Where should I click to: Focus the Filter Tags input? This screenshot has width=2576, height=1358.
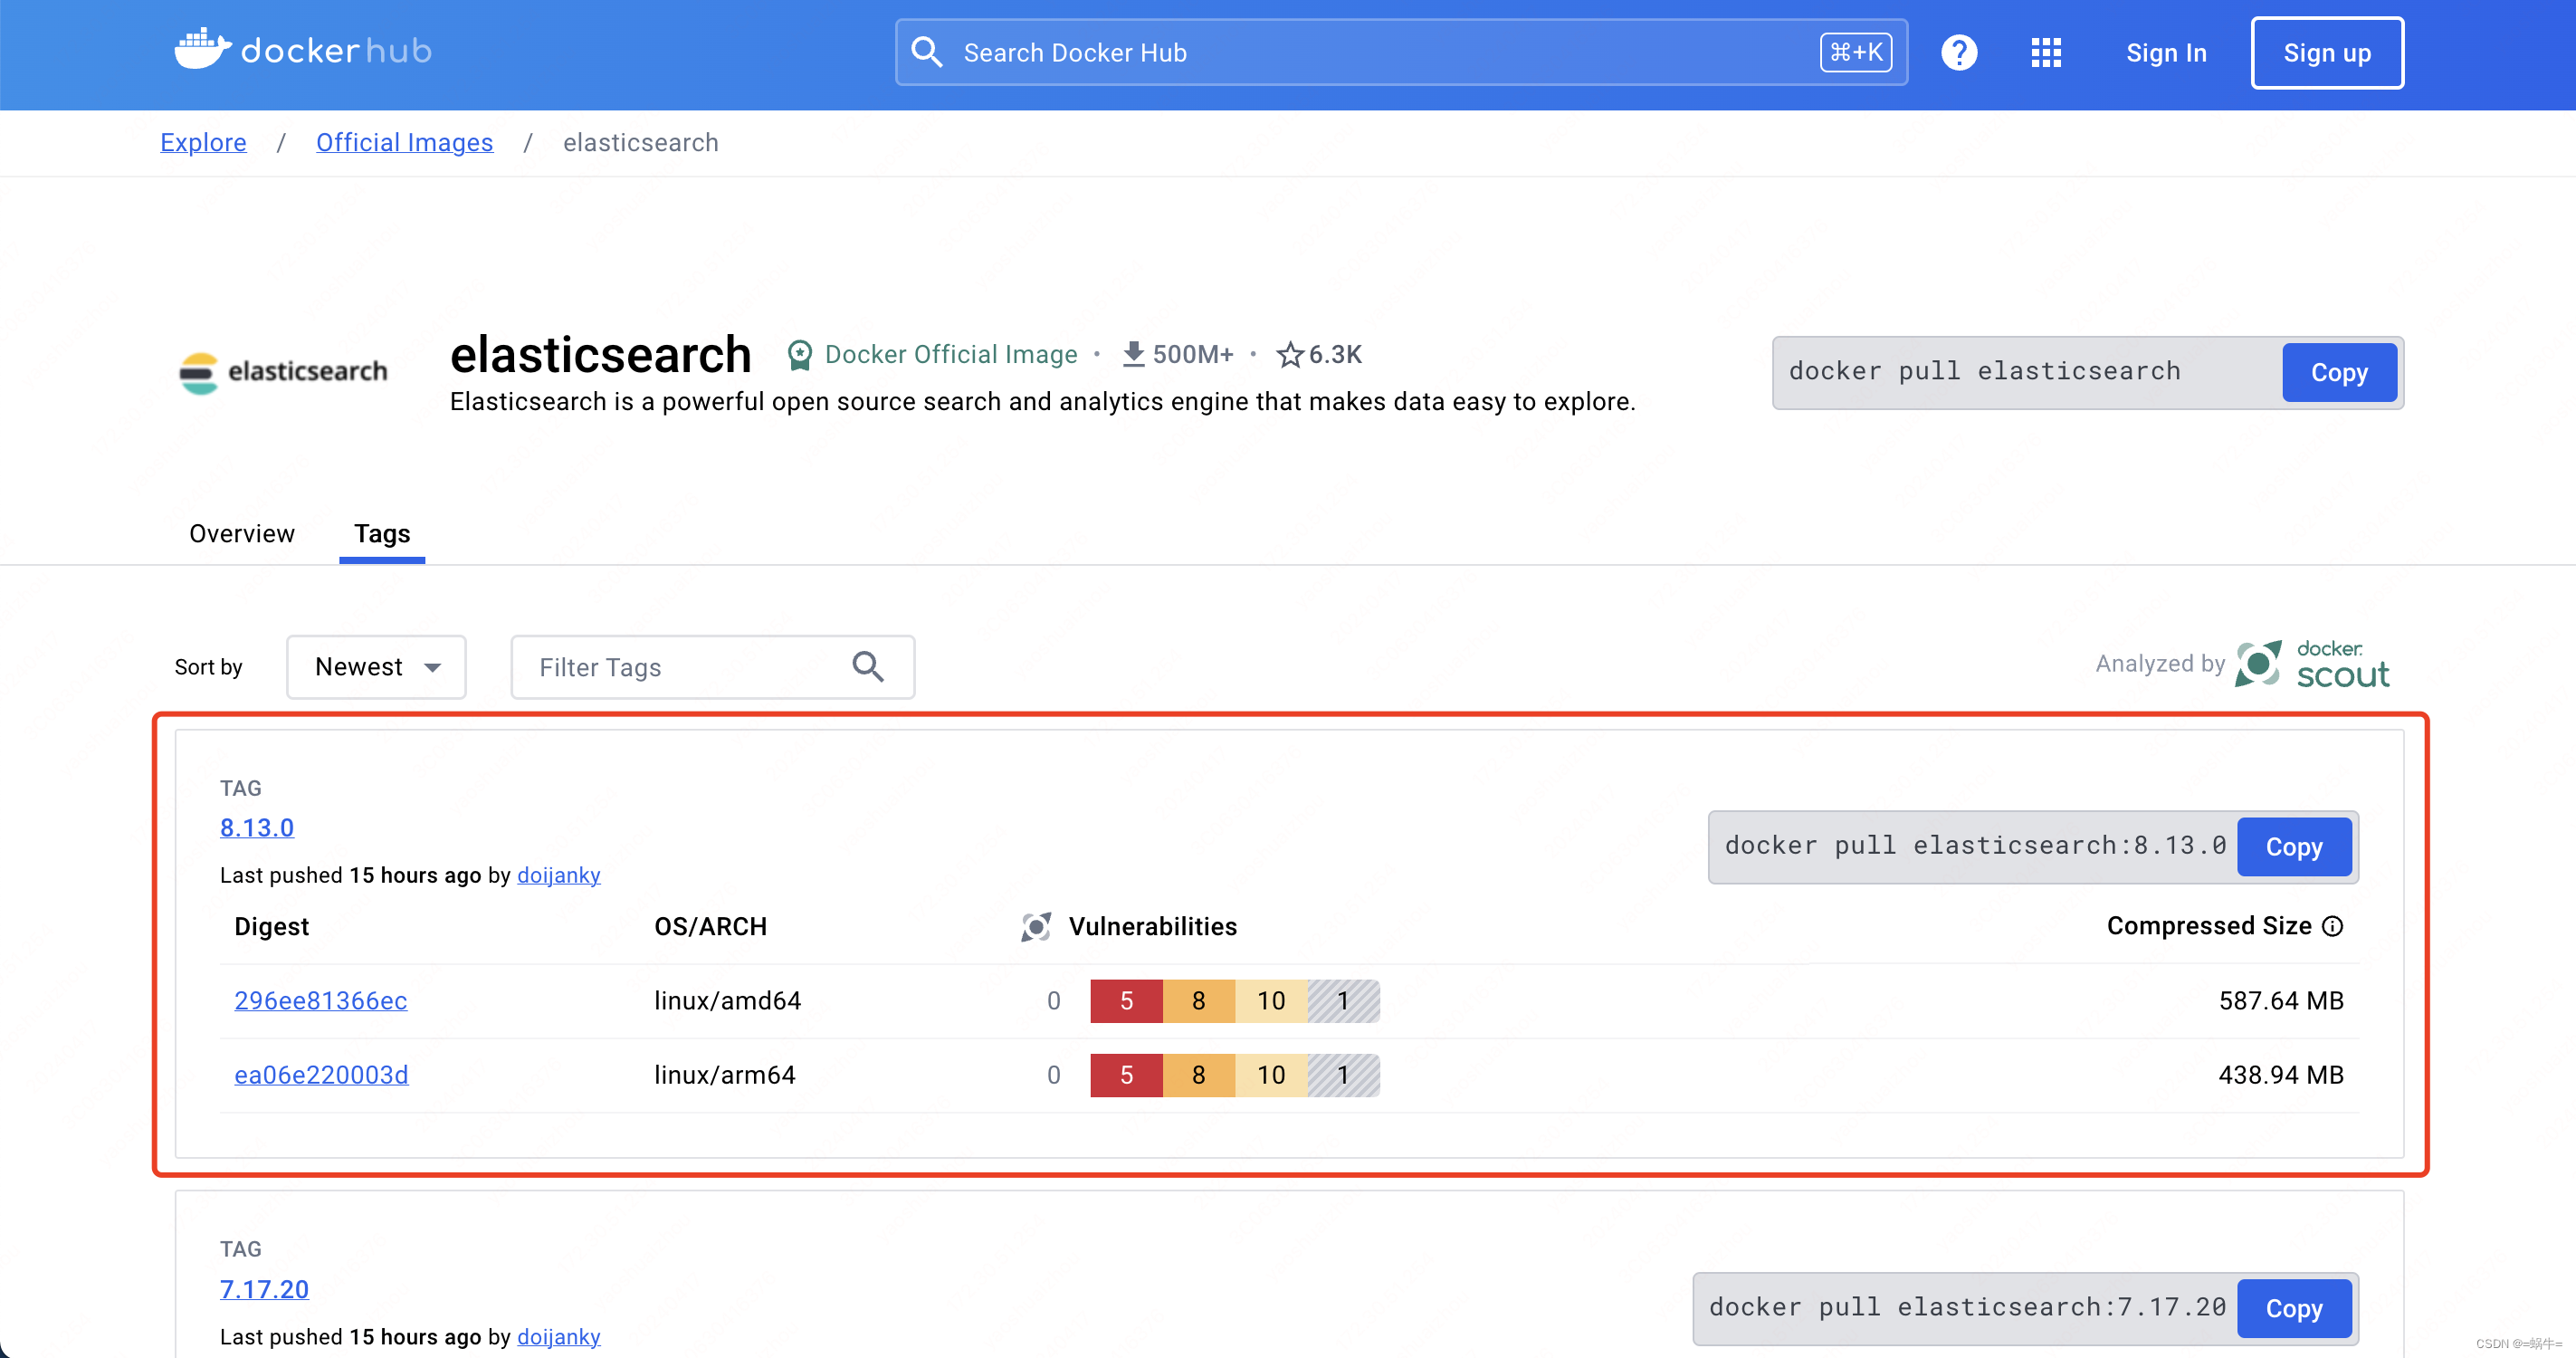pyautogui.click(x=712, y=667)
